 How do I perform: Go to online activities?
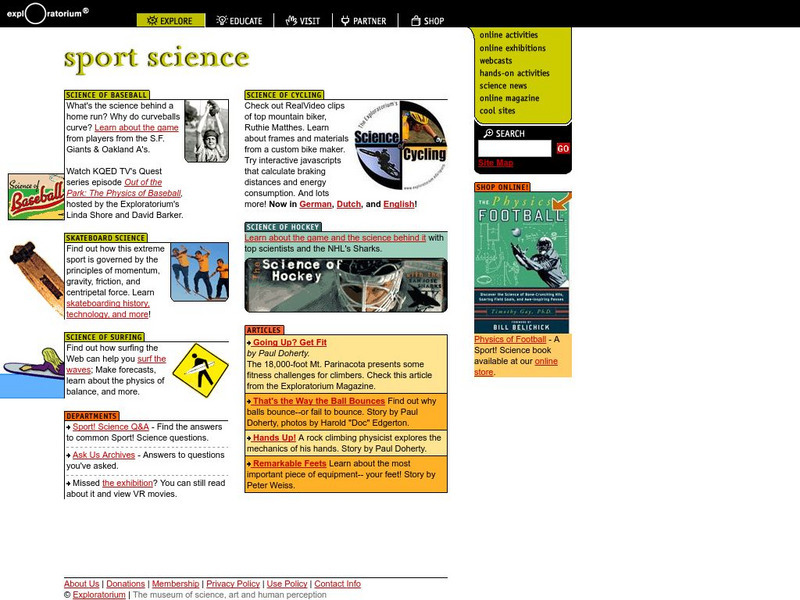coord(508,35)
